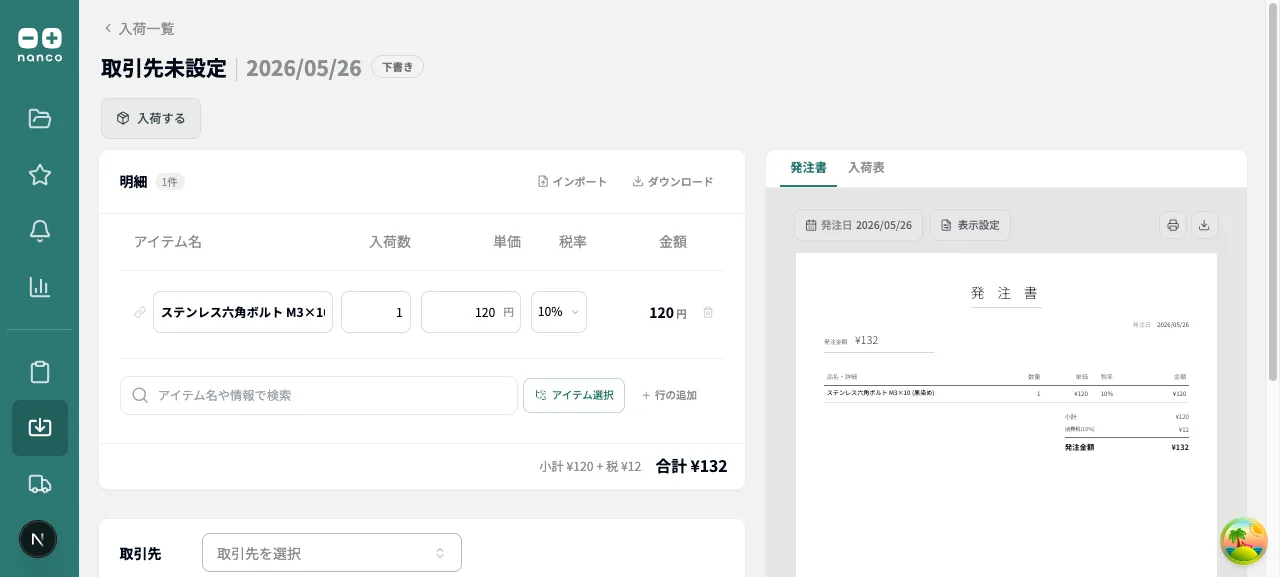Click the 取引先未設定 title
The image size is (1280, 577).
click(164, 68)
